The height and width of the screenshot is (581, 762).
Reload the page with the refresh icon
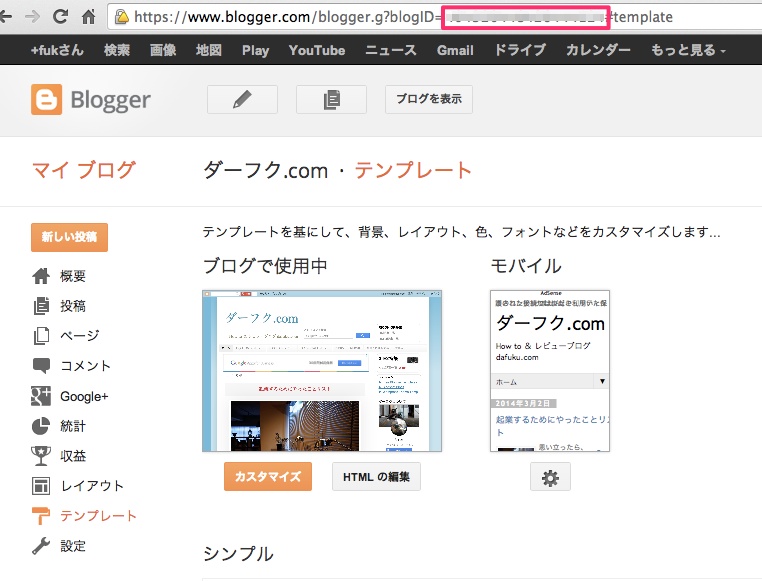tap(60, 17)
